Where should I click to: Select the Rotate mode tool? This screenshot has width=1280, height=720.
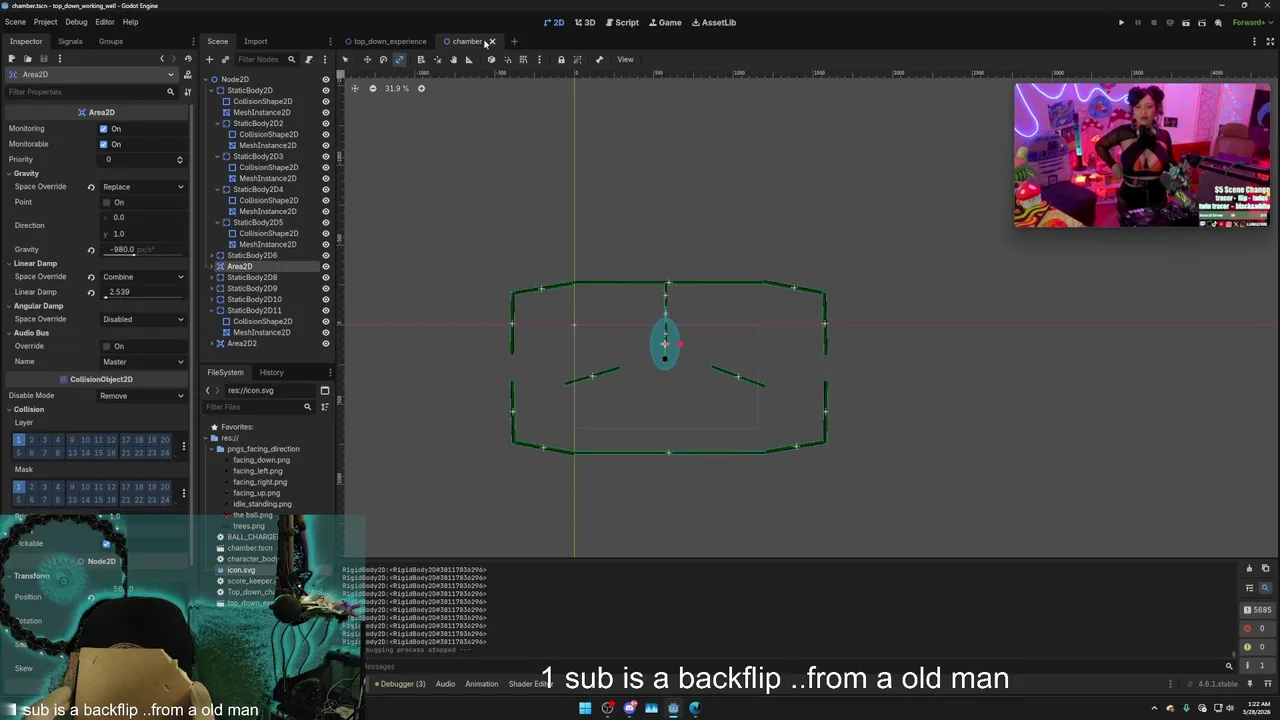[x=383, y=59]
